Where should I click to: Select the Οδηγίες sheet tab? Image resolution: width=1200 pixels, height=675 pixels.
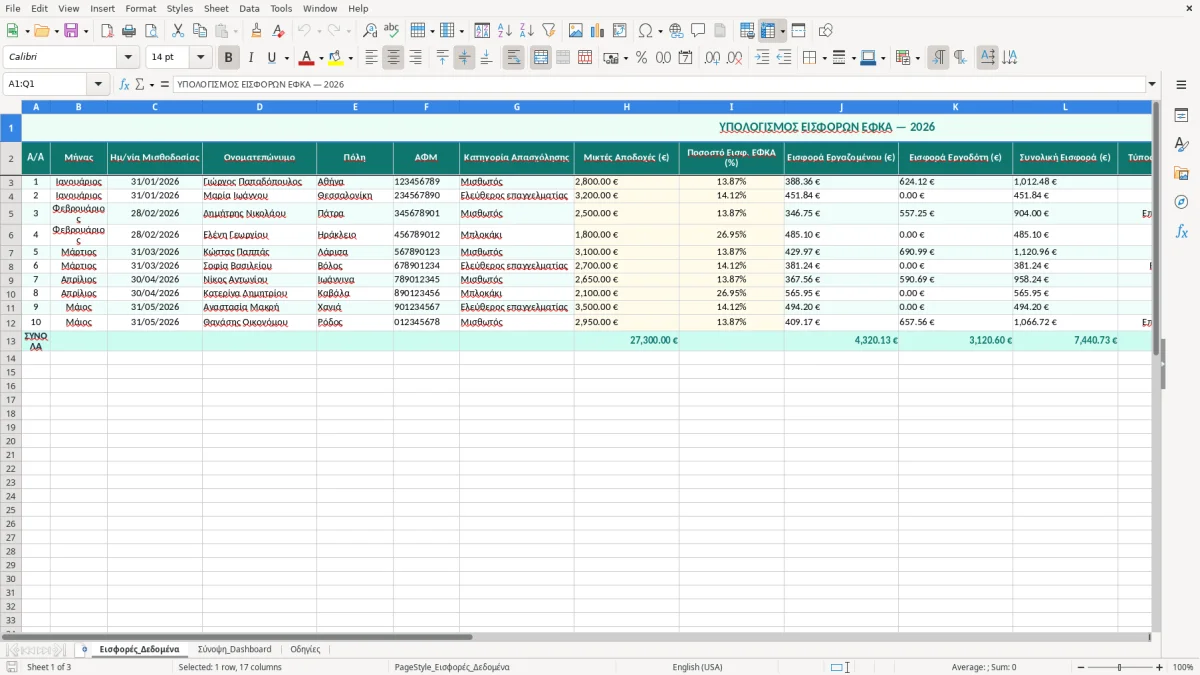click(305, 649)
